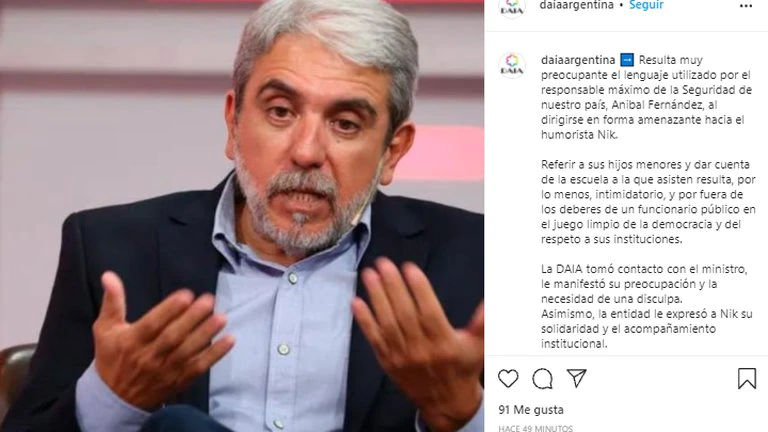Screen dimensions: 768x432
Task: Select the post photo of the man
Action: (242, 216)
